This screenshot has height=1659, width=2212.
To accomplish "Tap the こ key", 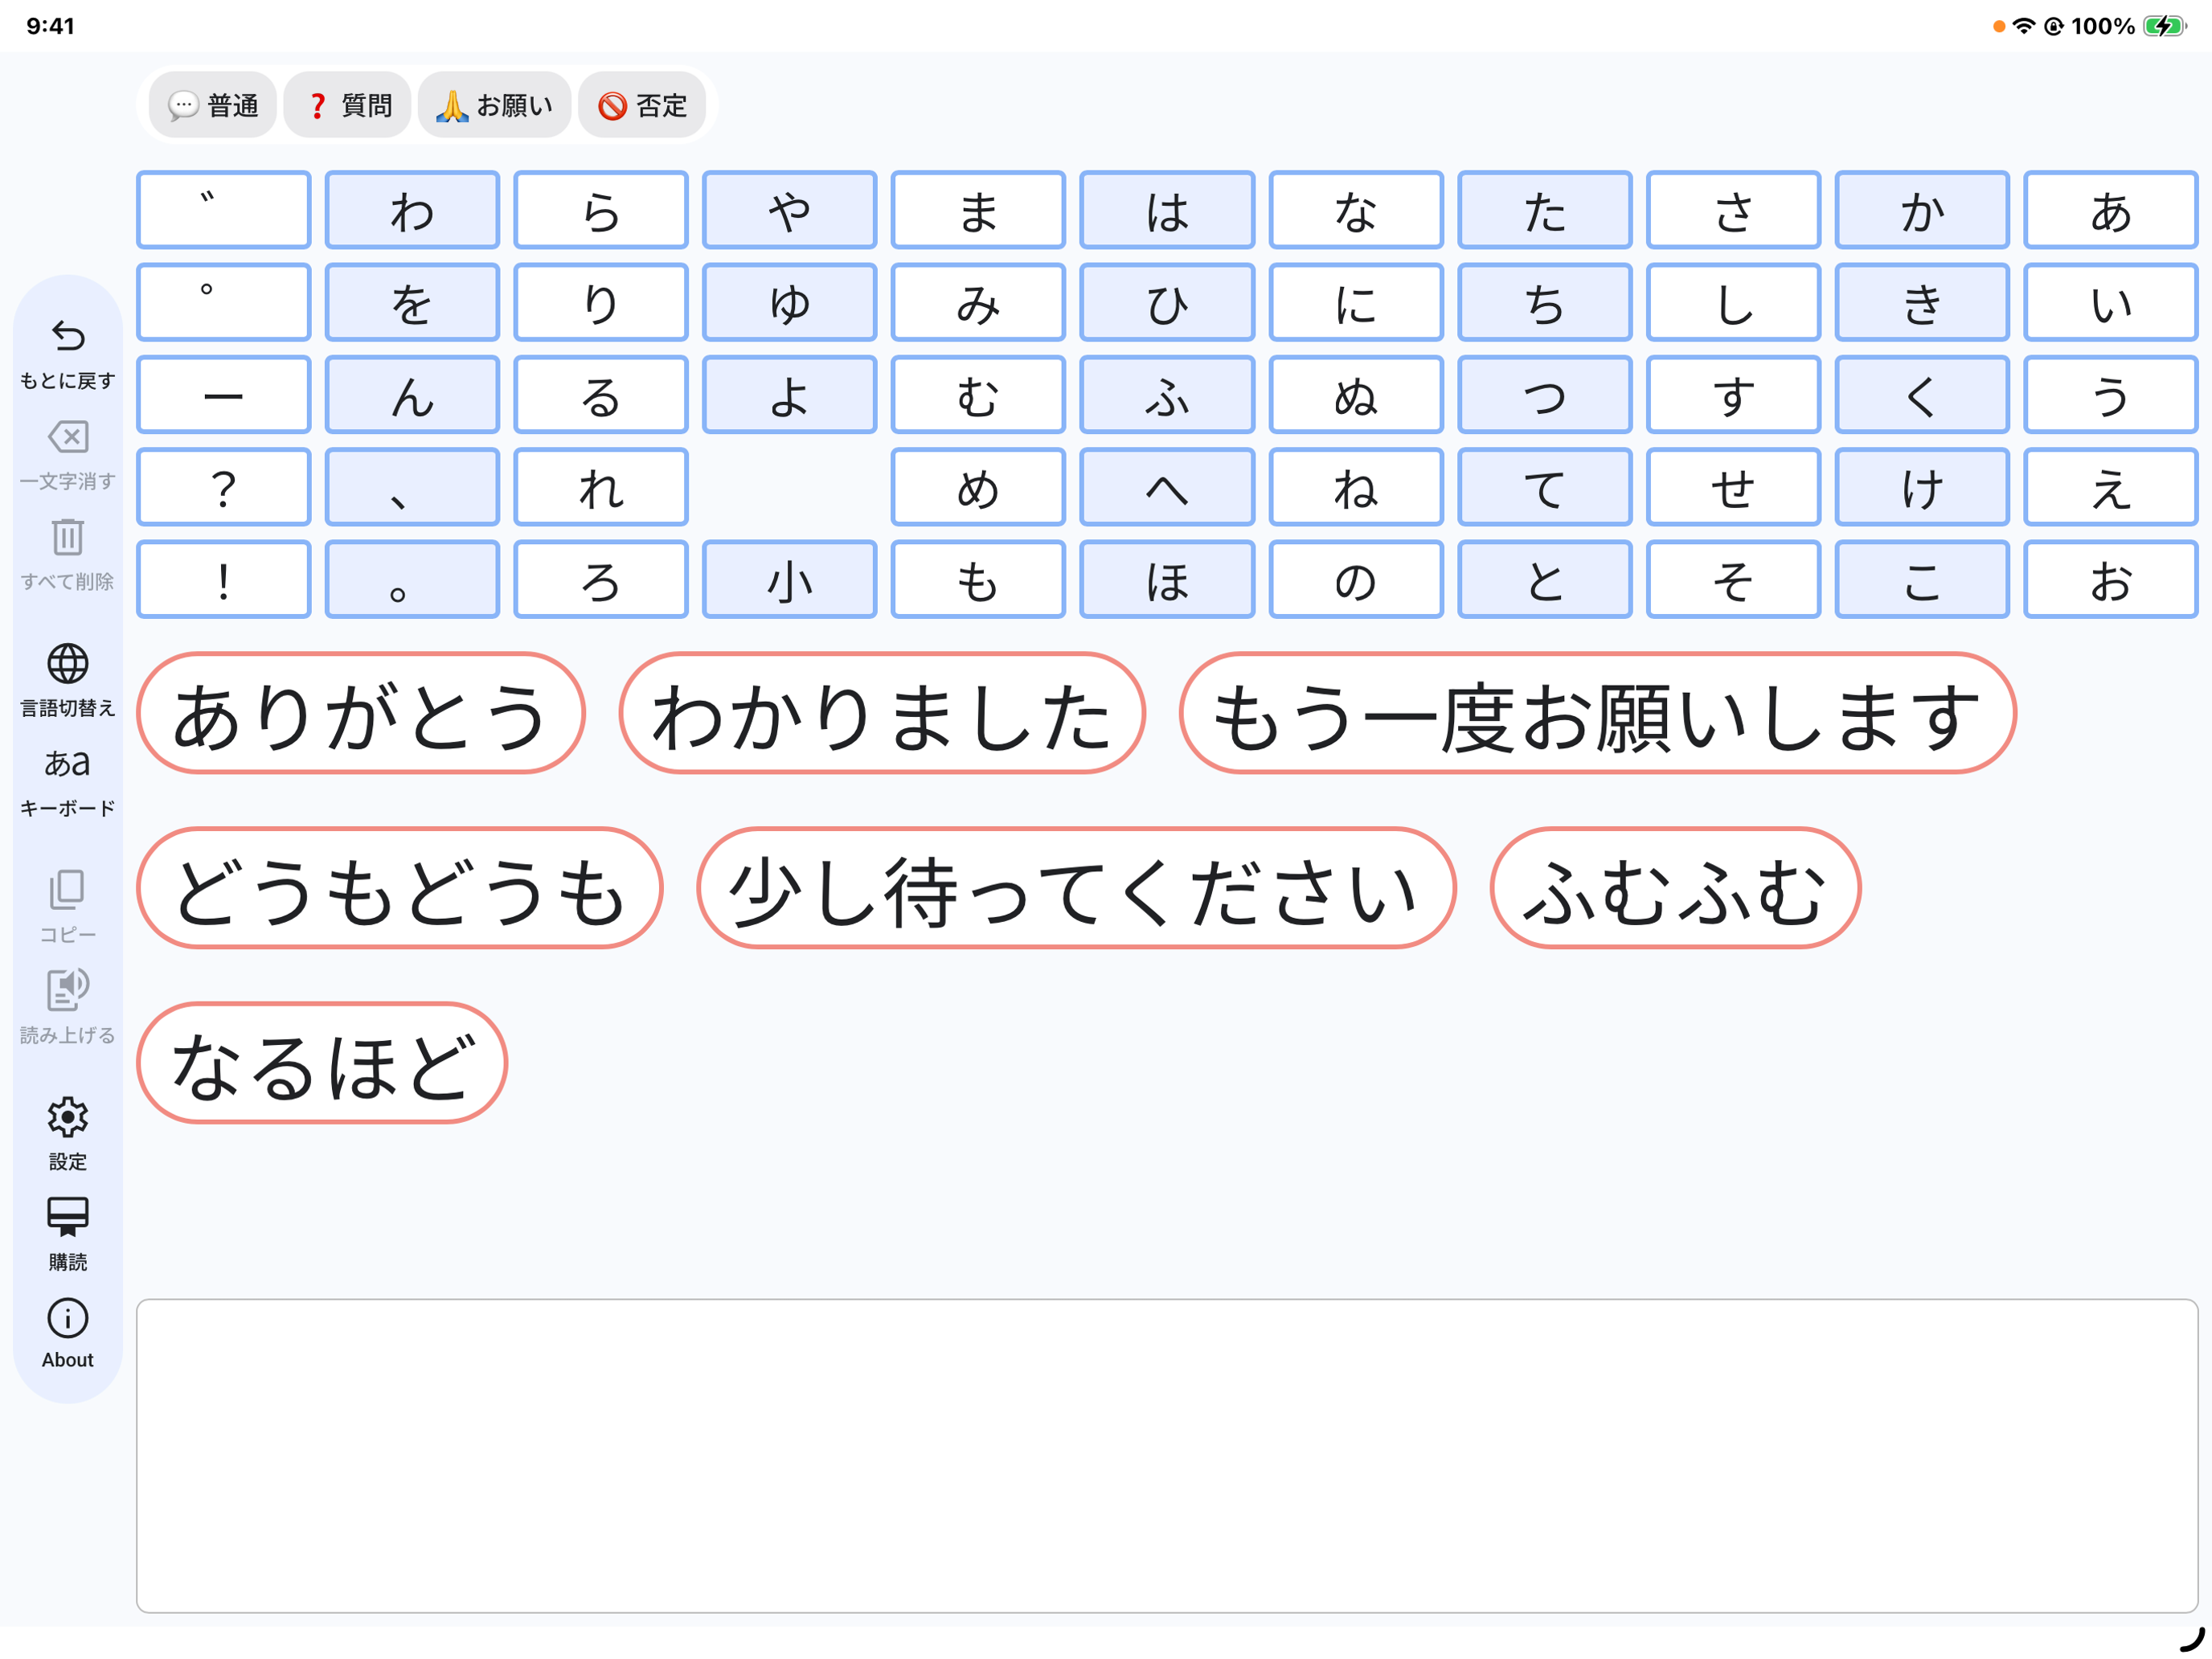I will (x=1922, y=580).
